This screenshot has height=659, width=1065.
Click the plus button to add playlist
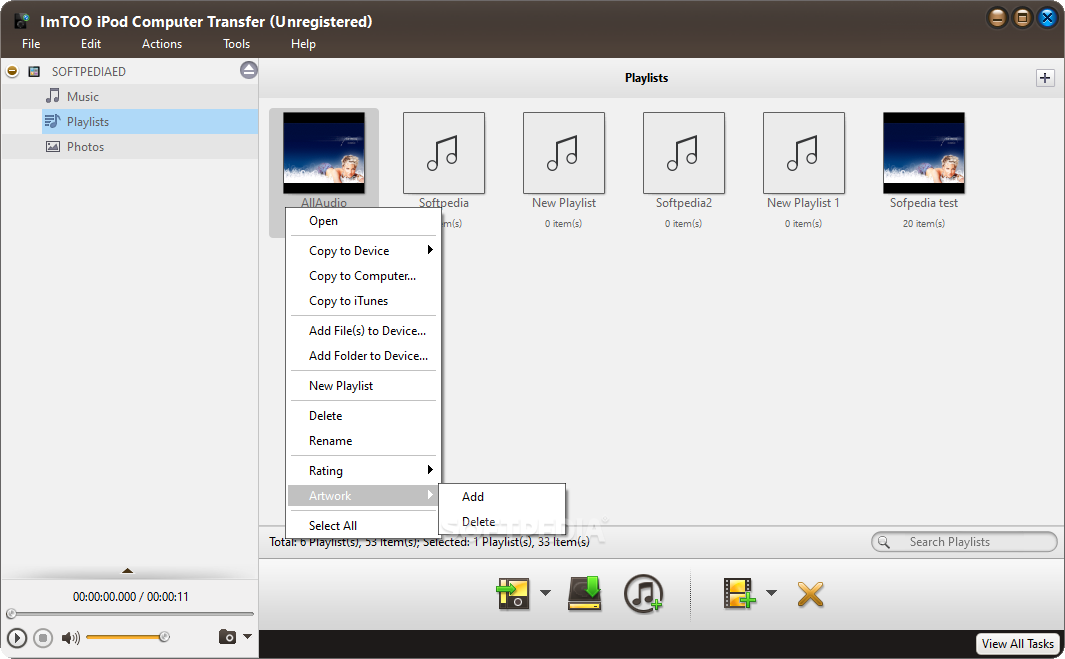(x=1045, y=77)
